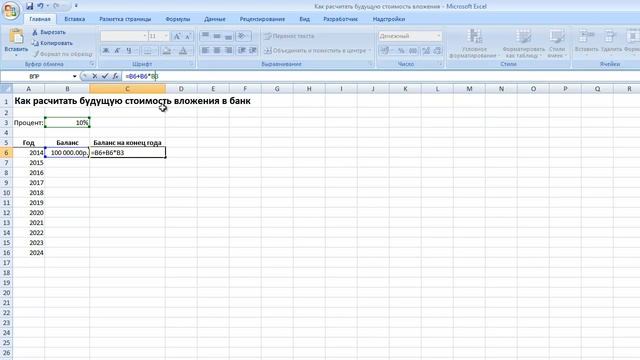This screenshot has width=640, height=360.
Task: Switch to the Разметка страницы tab
Action: 125,19
